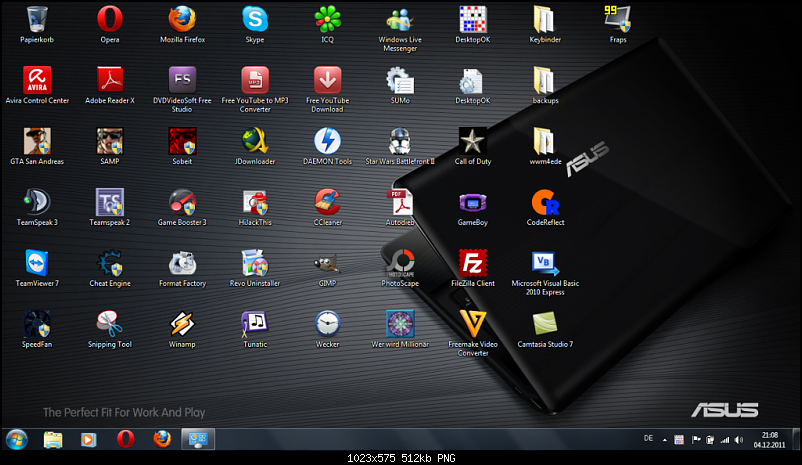Image resolution: width=802 pixels, height=465 pixels.
Task: Launch TeamSpeak 3
Action: pyautogui.click(x=37, y=202)
